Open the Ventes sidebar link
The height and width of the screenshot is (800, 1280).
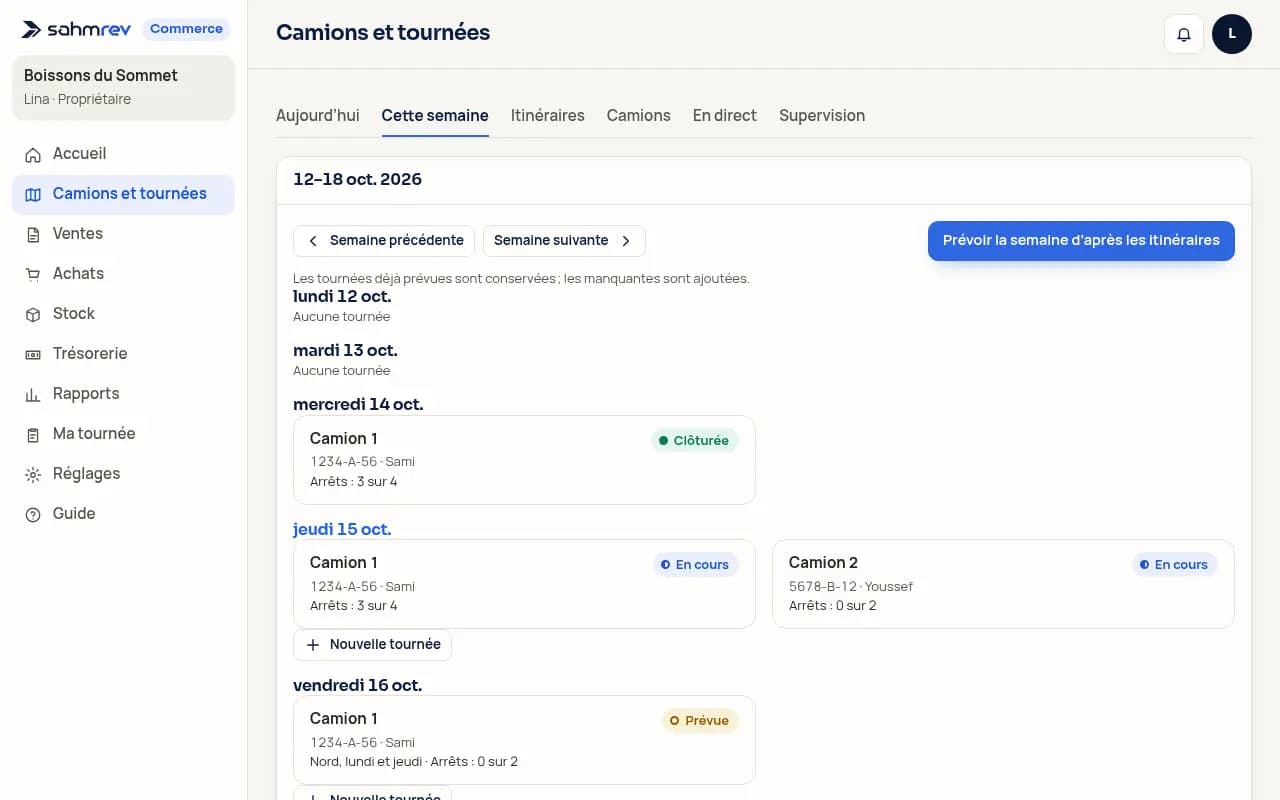click(x=123, y=234)
